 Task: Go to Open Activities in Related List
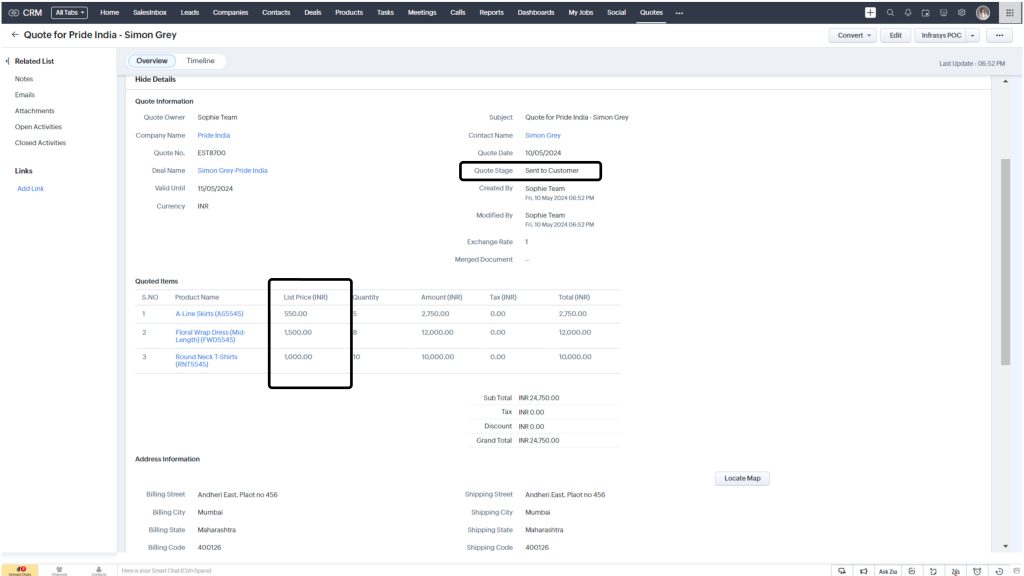click(x=38, y=127)
